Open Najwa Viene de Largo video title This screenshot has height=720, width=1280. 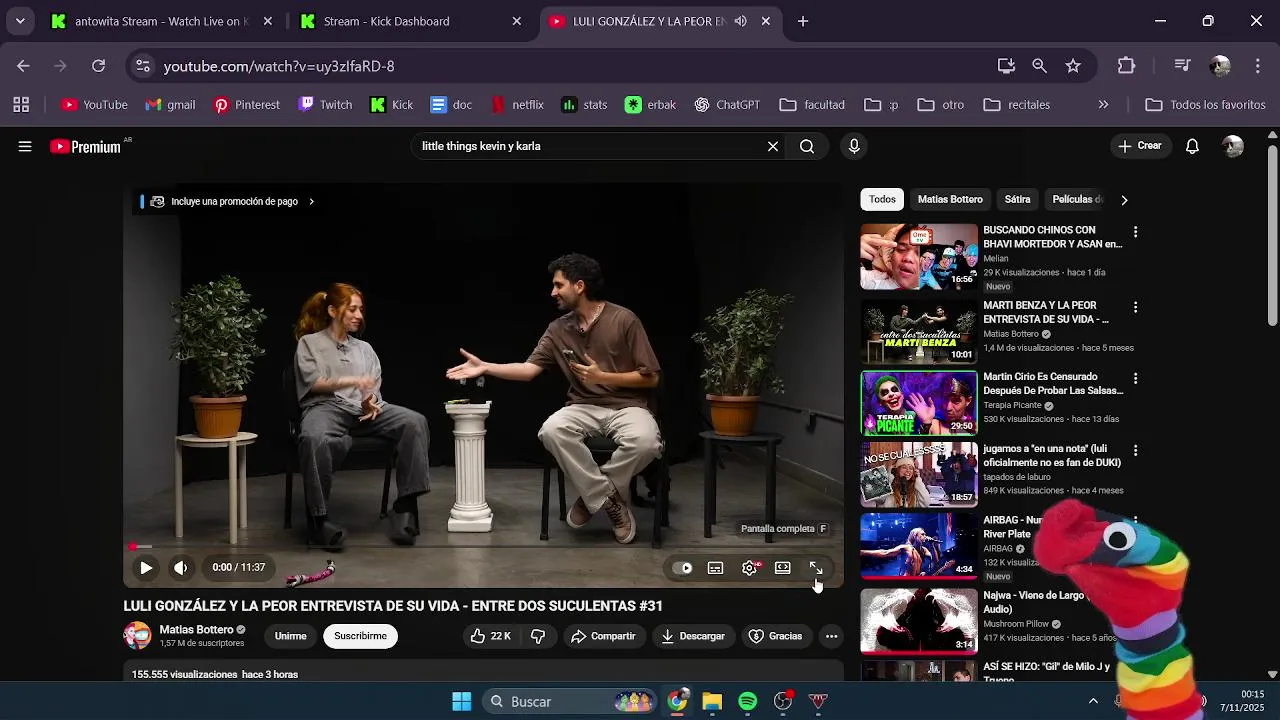(x=1034, y=602)
